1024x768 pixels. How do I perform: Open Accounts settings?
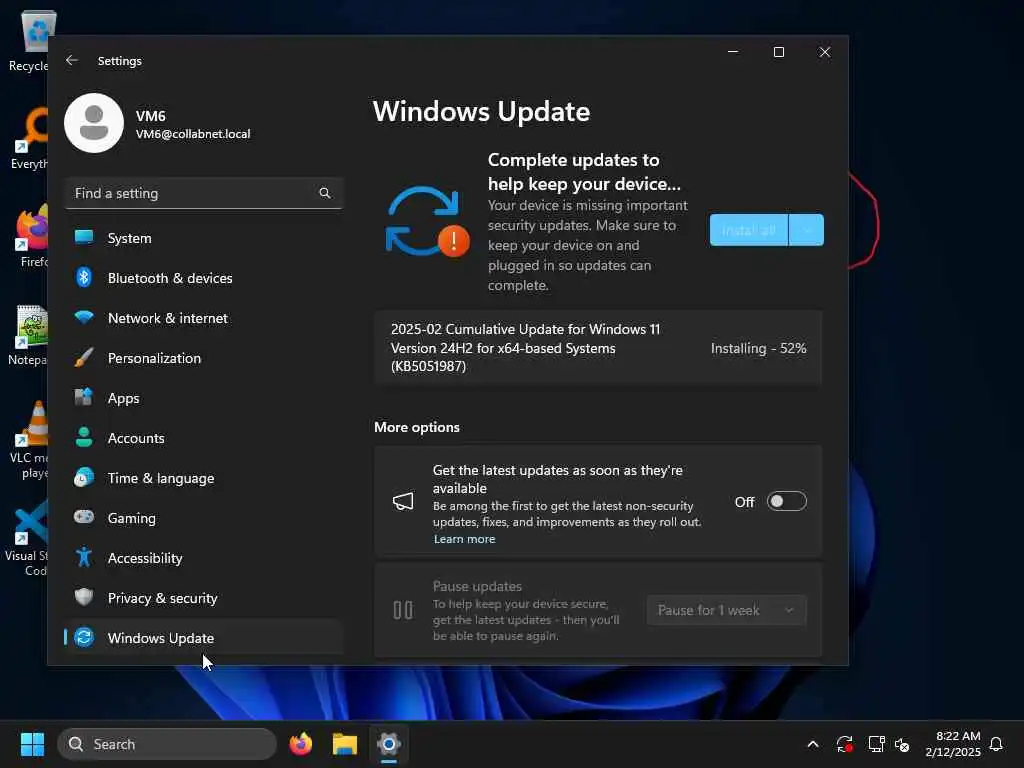[x=204, y=438]
